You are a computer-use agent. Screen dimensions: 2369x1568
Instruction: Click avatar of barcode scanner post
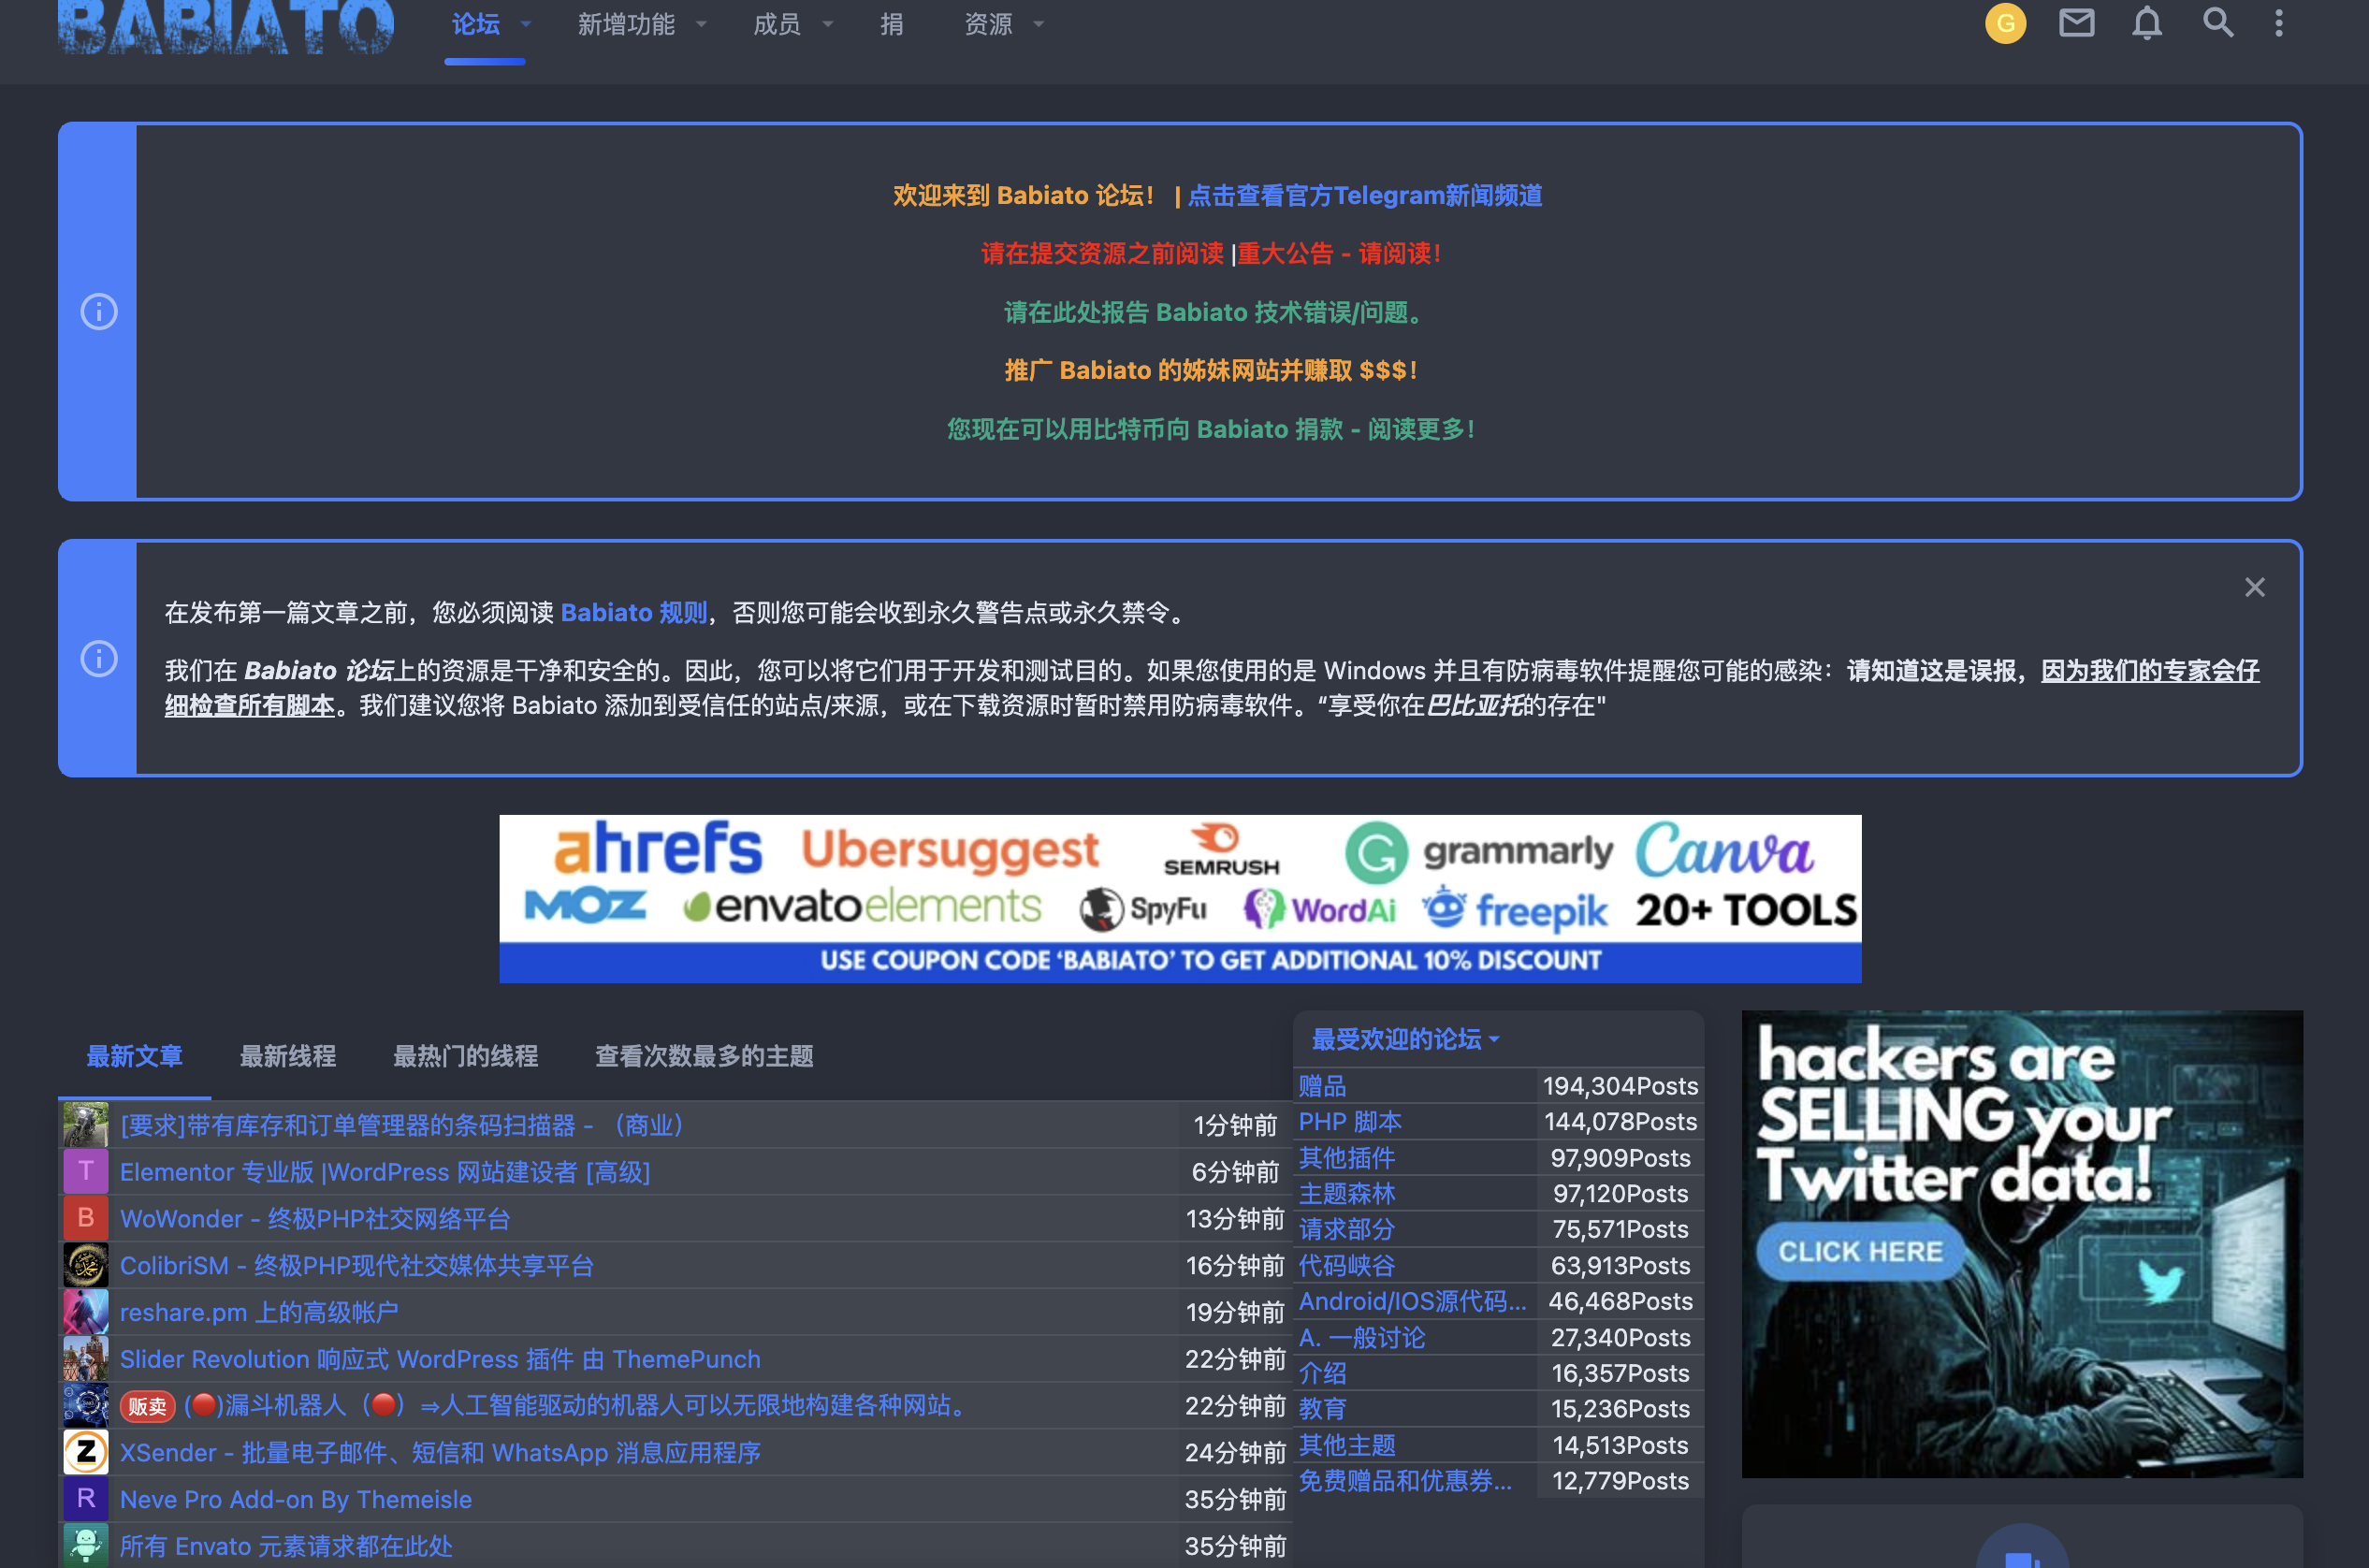(x=86, y=1125)
